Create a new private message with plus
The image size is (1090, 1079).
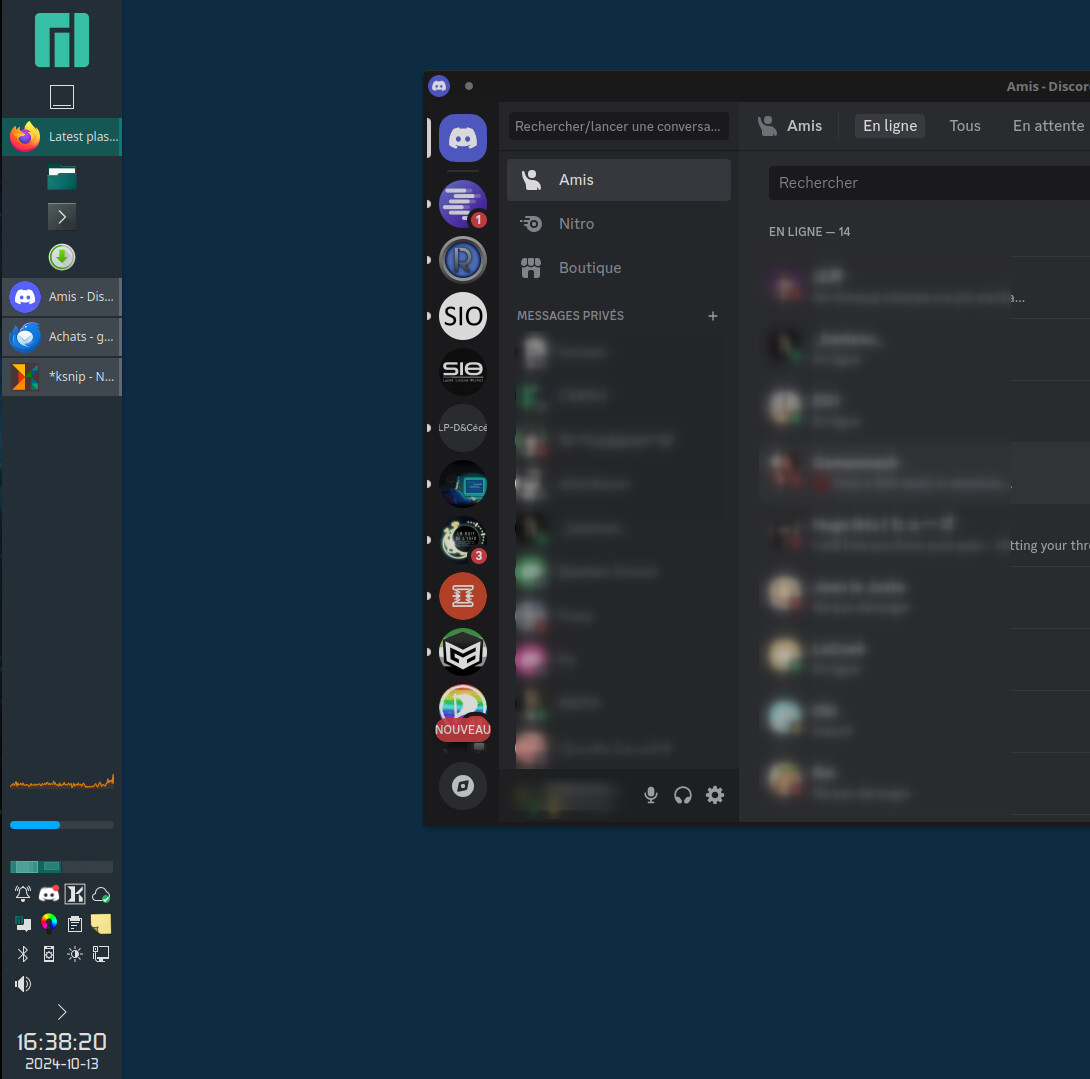(713, 316)
